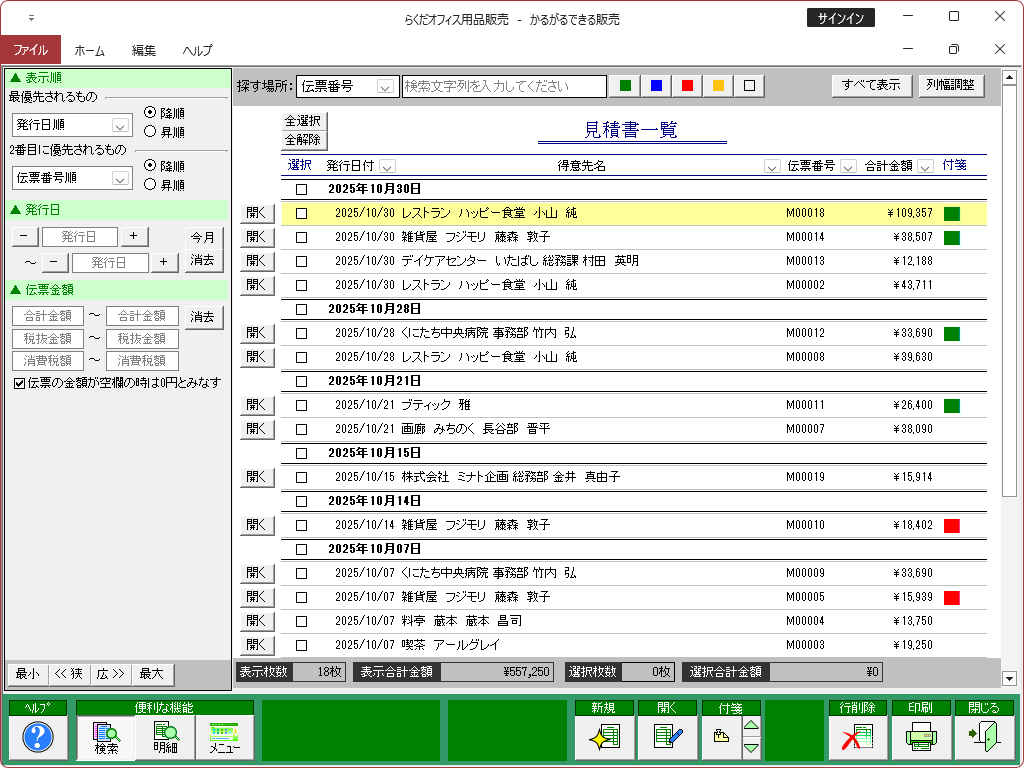Select 昇順 radio for 発行日順 sort

tap(150, 131)
